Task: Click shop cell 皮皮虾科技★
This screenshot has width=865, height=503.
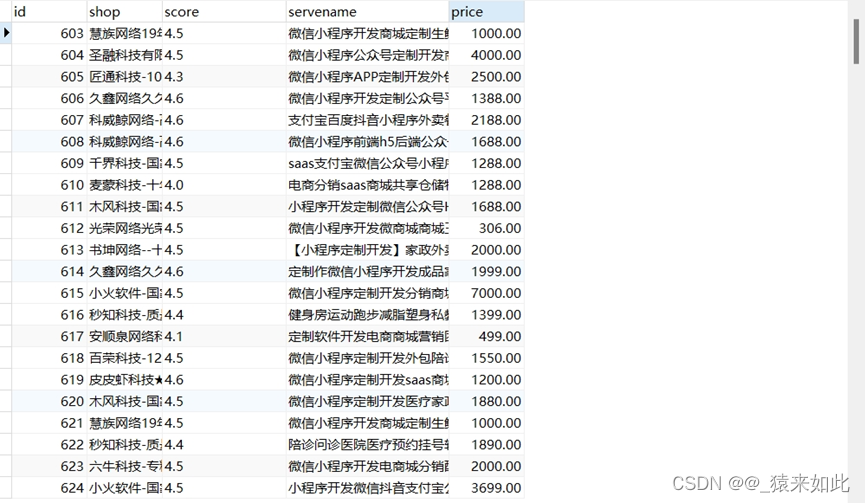Action: 125,380
